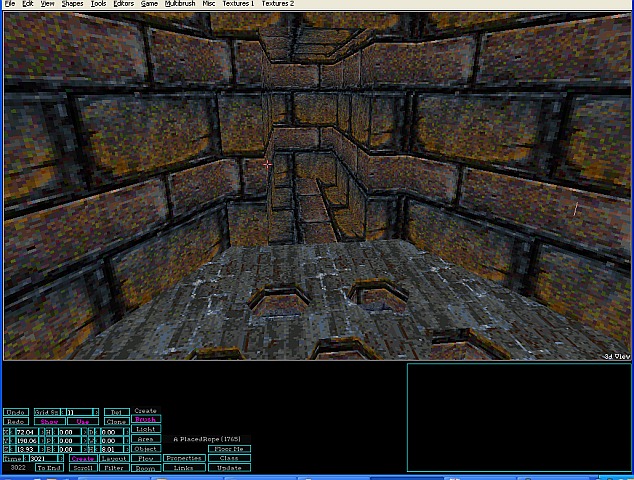Open the Textures 1 menu
This screenshot has height=480, width=634.
[x=237, y=4]
